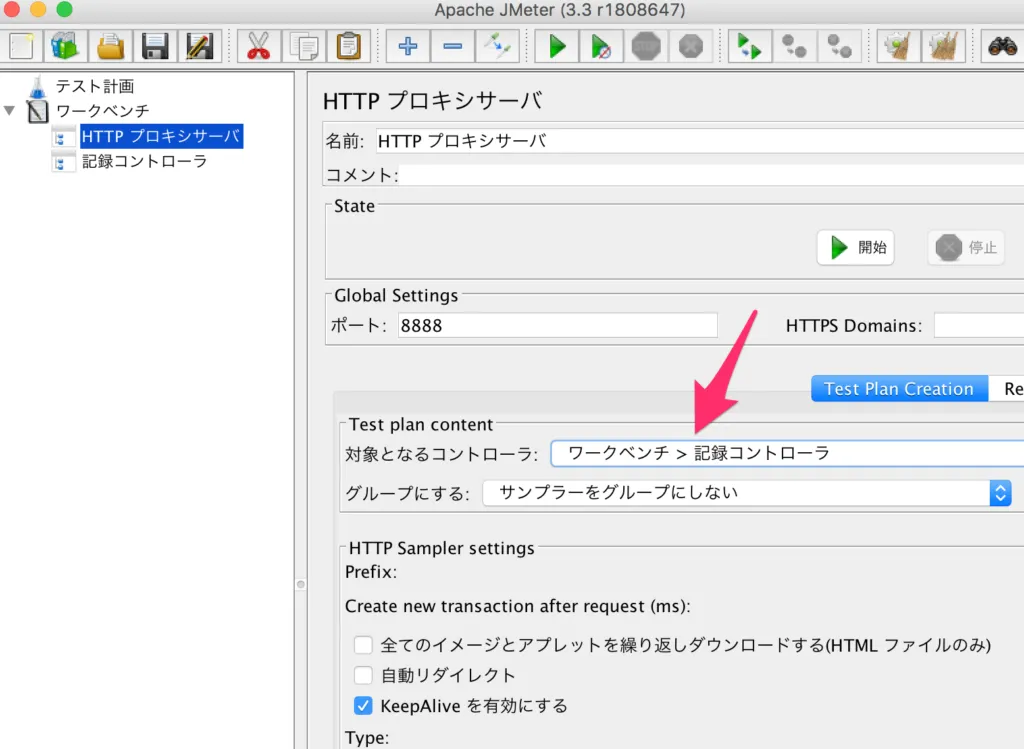Image resolution: width=1024 pixels, height=749 pixels.
Task: Click the コメント comment field
Action: coord(711,175)
